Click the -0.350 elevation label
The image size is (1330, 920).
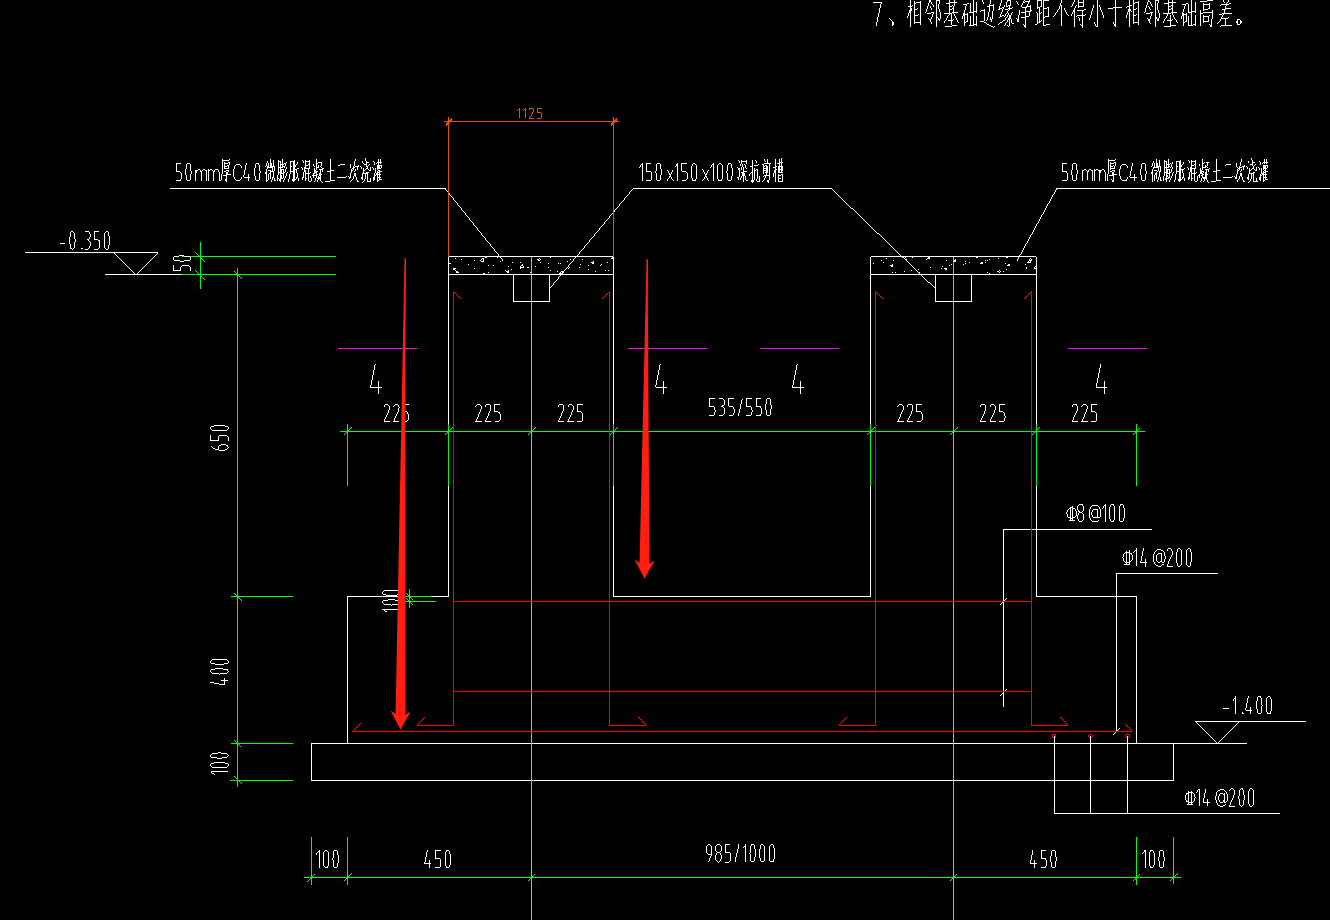click(86, 241)
